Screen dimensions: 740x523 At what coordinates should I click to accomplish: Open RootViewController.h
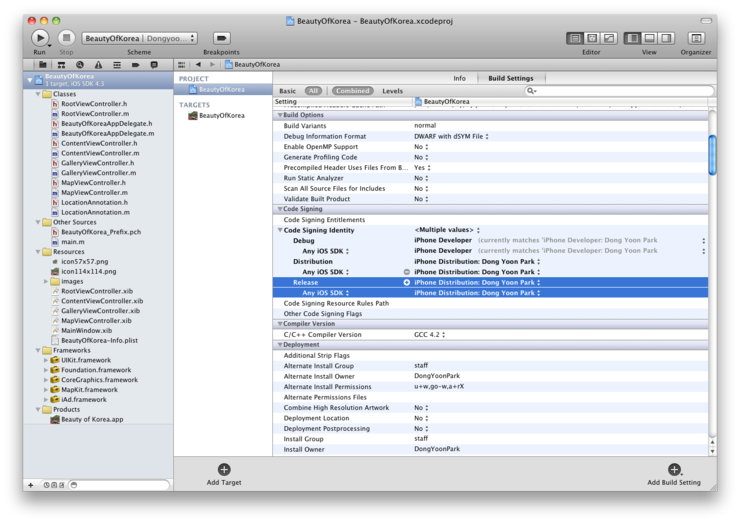tap(94, 104)
